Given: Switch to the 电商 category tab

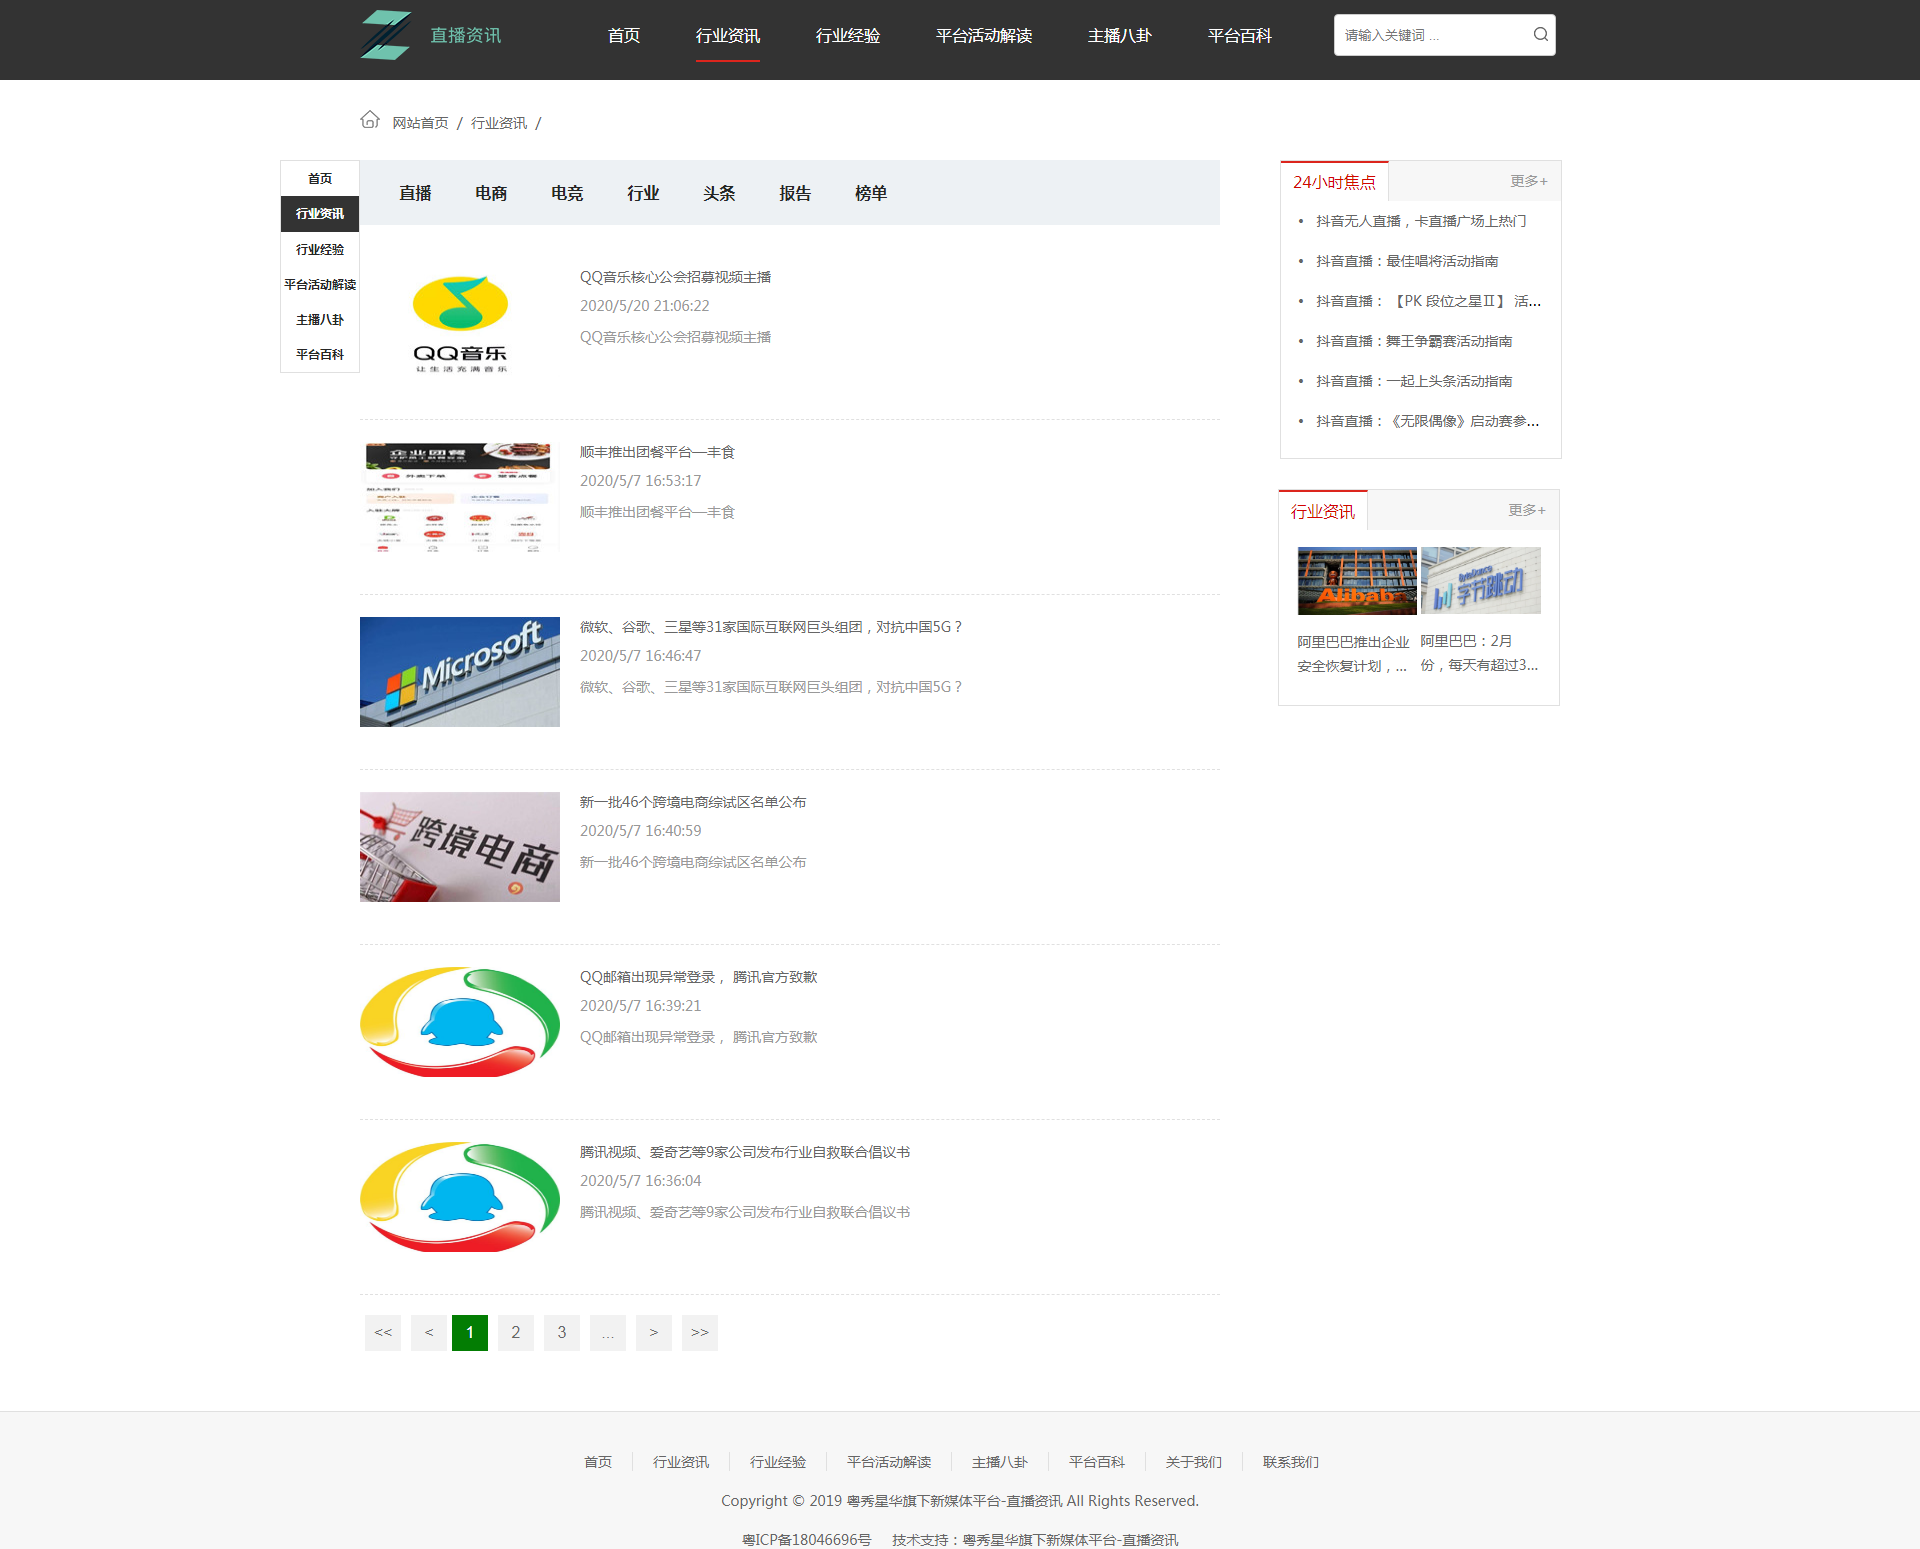Looking at the screenshot, I should 491,193.
